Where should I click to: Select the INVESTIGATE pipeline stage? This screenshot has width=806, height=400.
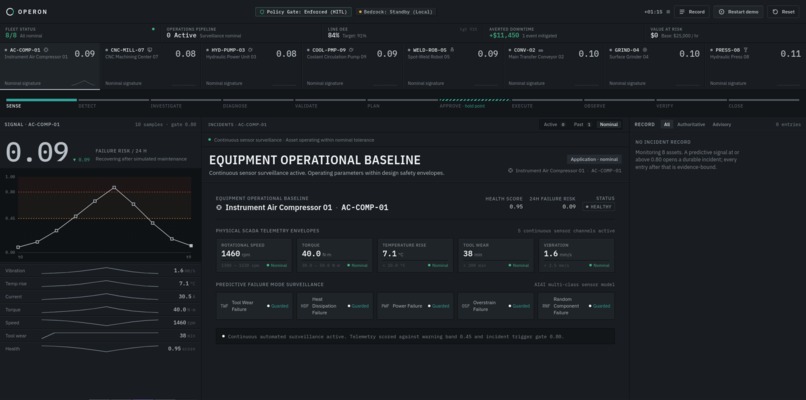186,103
